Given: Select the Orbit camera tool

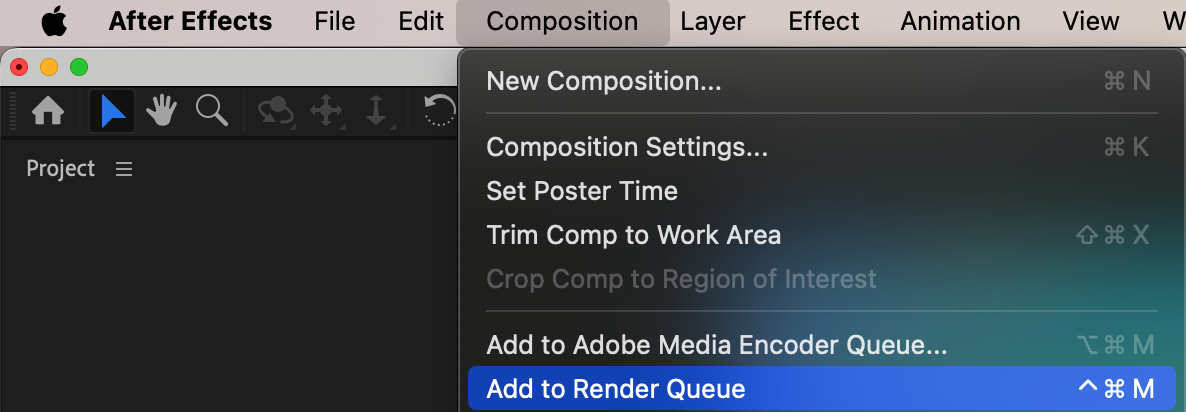Looking at the screenshot, I should (275, 111).
